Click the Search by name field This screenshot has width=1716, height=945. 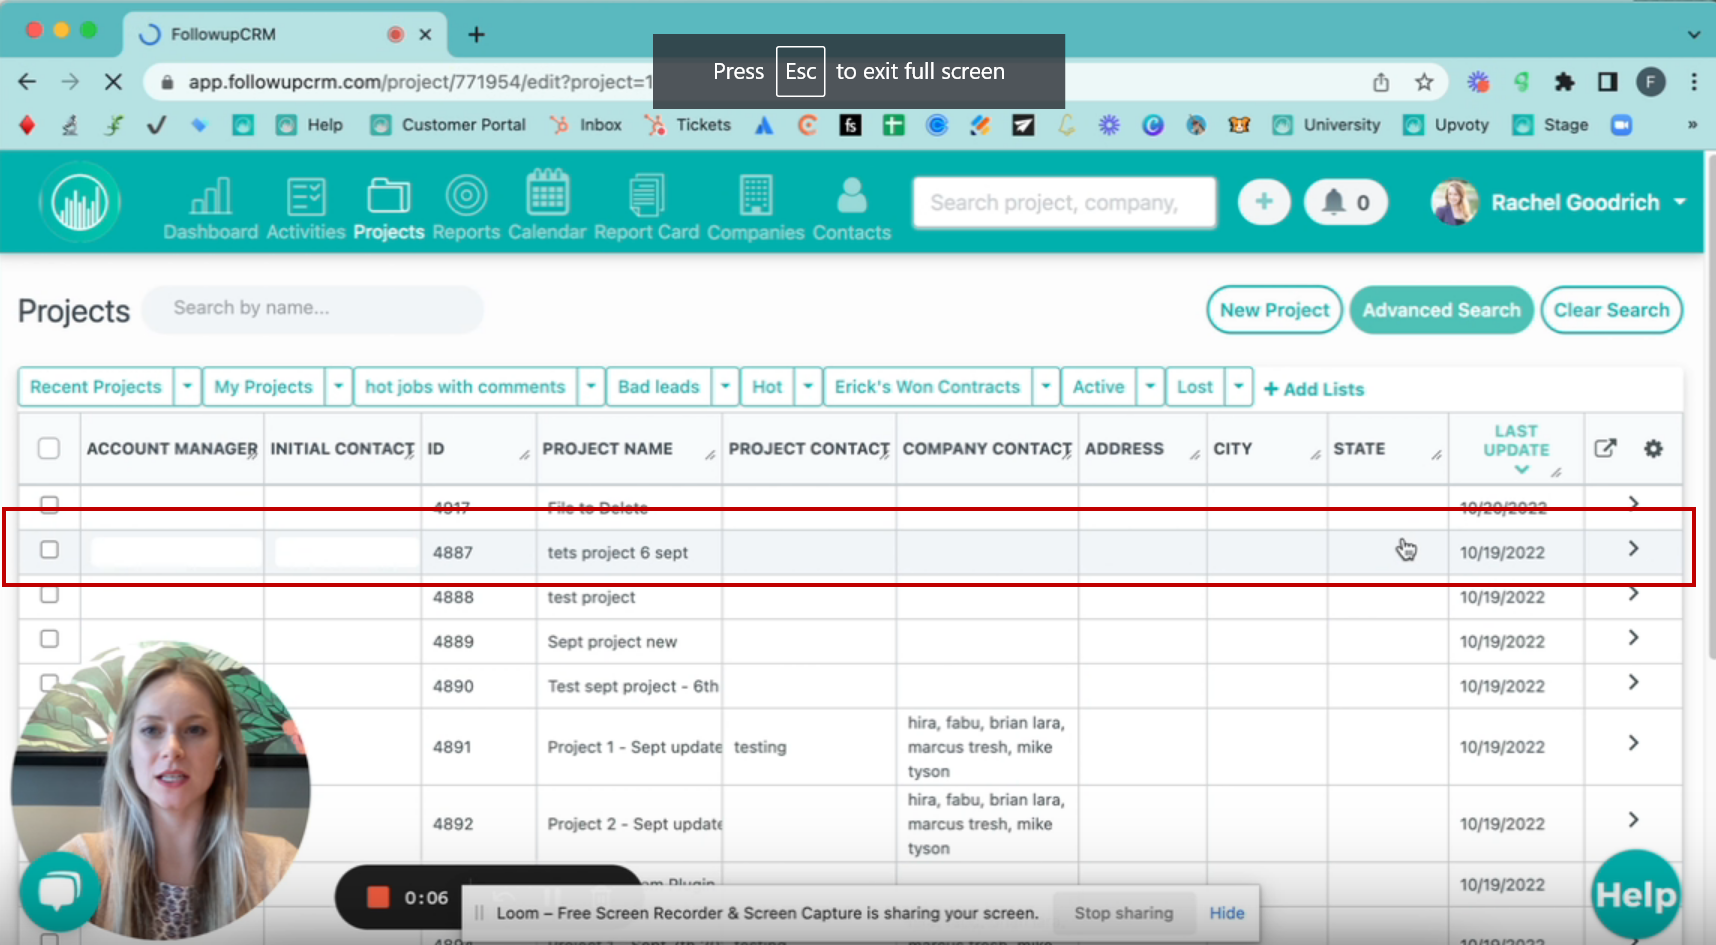[313, 309]
